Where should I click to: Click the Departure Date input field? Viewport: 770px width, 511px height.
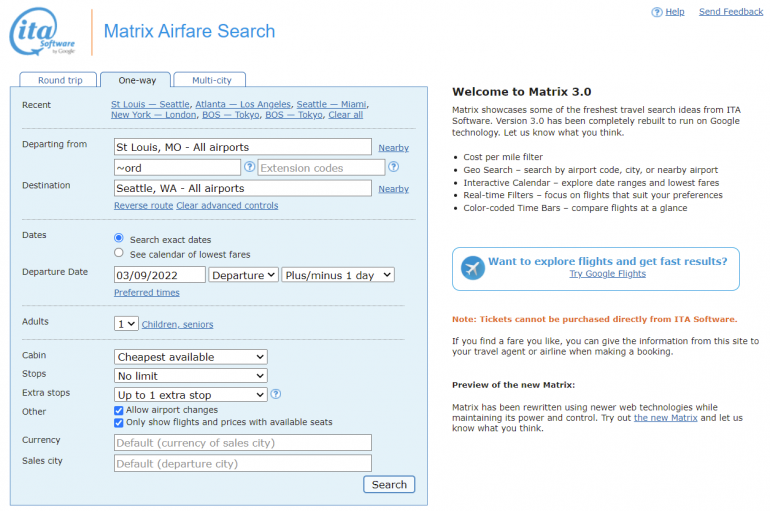[159, 275]
